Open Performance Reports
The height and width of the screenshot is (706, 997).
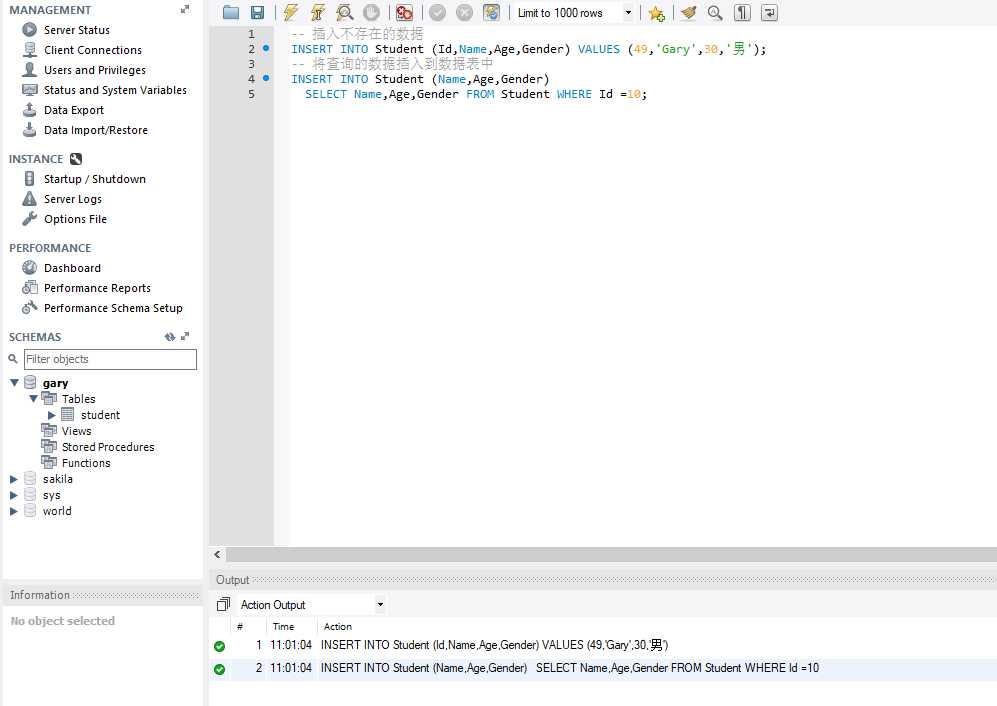point(97,288)
